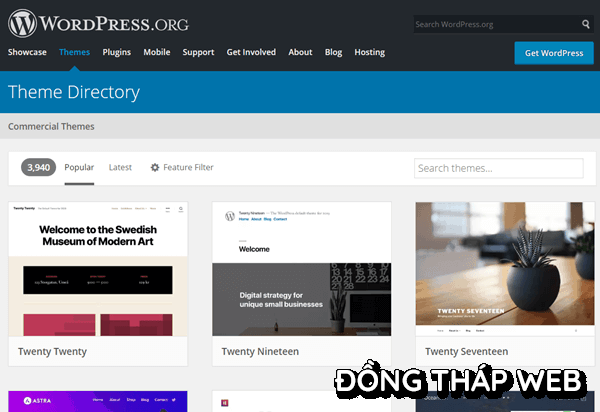Image resolution: width=600 pixels, height=412 pixels.
Task: Open the Feature Filter options
Action: 182,168
